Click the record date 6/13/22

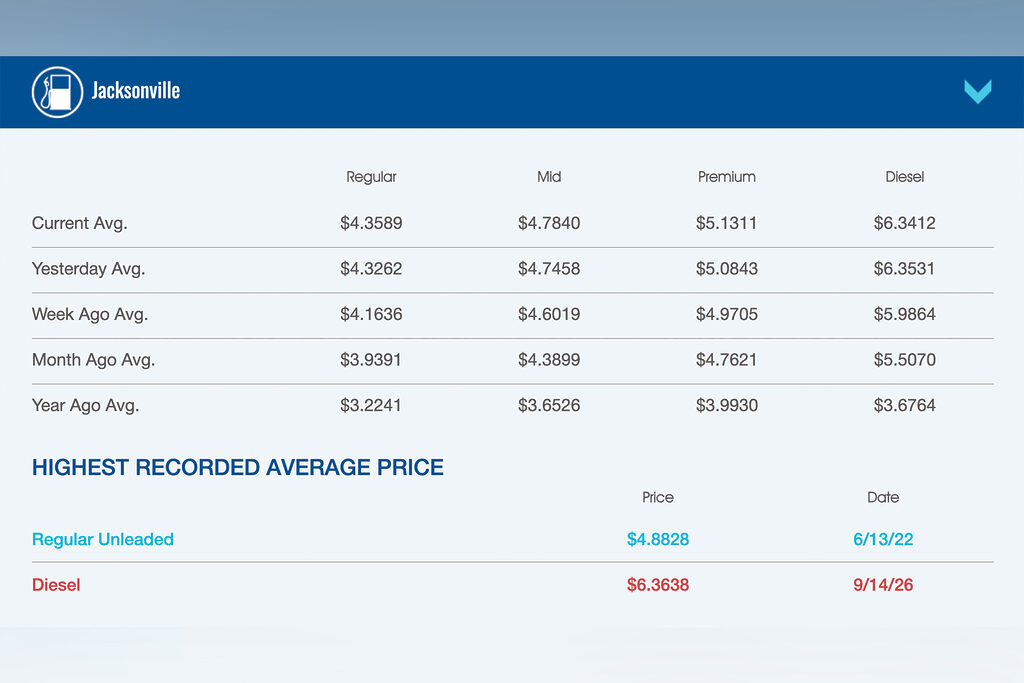(883, 539)
